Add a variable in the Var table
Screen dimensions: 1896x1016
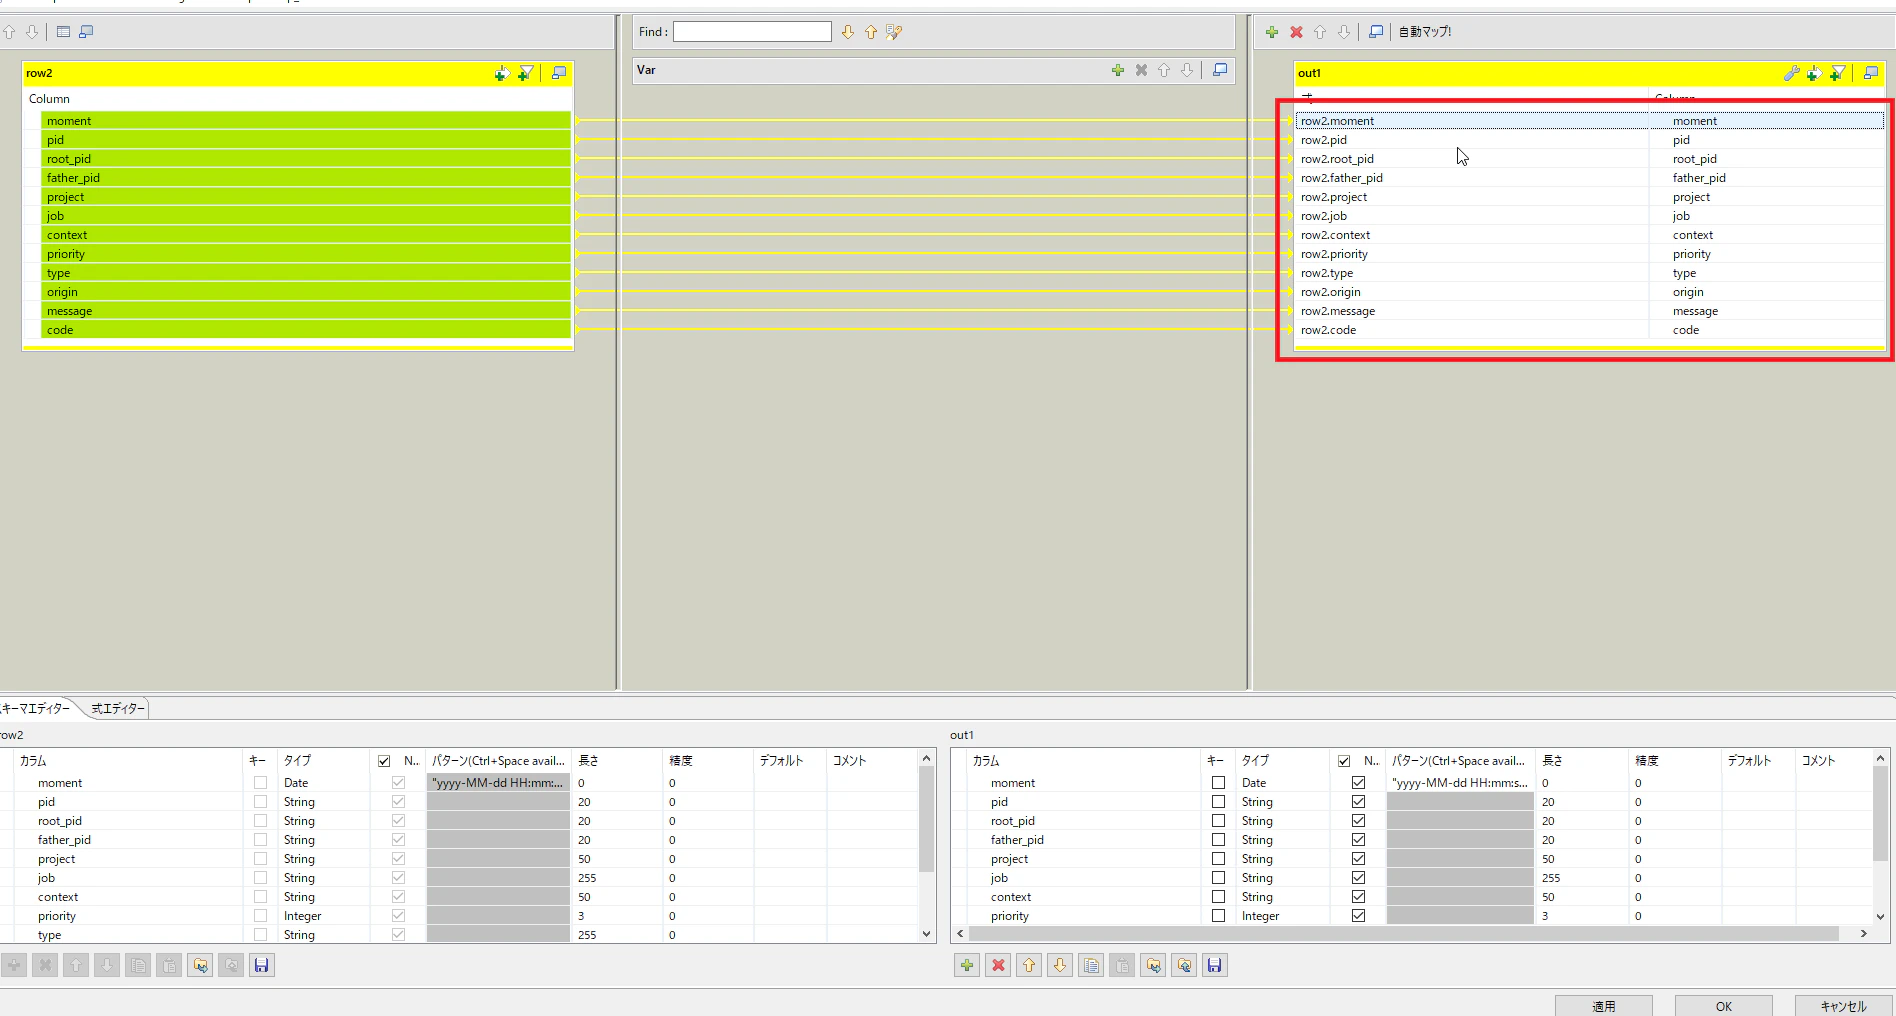coord(1118,70)
